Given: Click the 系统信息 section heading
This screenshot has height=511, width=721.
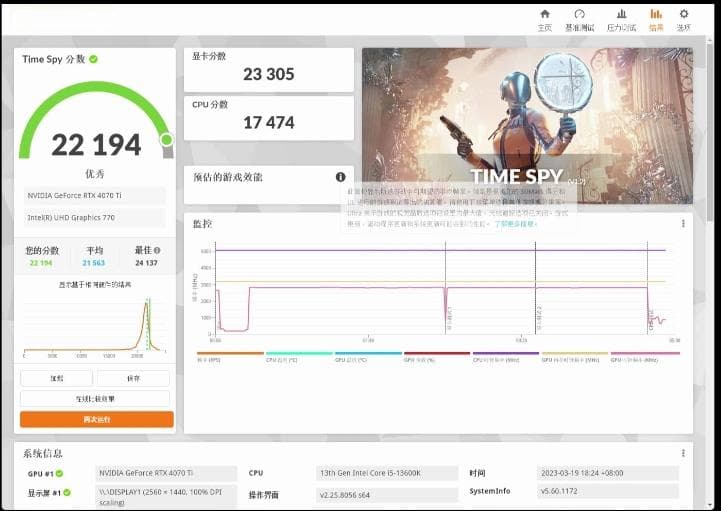Looking at the screenshot, I should click(x=43, y=454).
